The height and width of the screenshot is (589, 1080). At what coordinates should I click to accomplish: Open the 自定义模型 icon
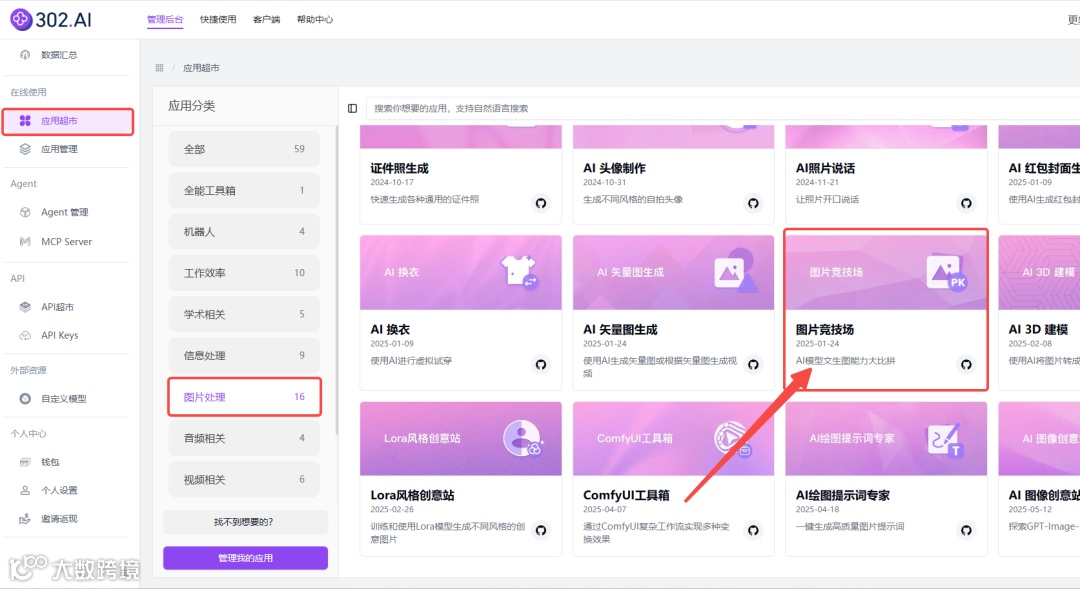click(x=25, y=398)
